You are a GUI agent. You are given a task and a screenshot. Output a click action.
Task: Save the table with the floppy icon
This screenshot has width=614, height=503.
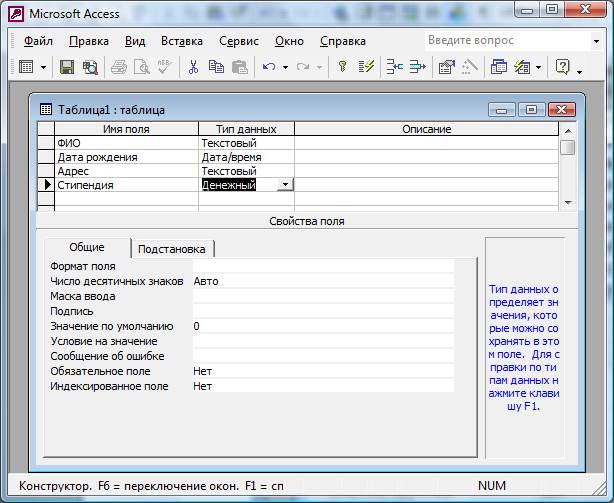[x=67, y=67]
